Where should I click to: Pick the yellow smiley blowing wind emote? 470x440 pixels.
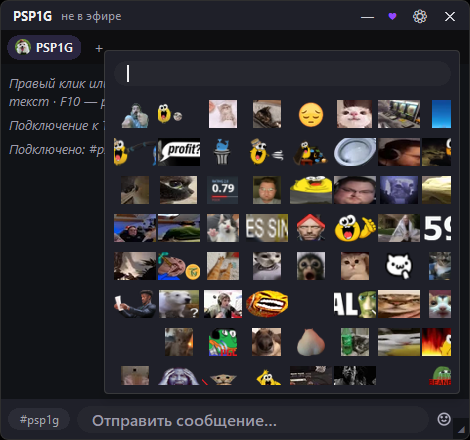tap(267, 152)
